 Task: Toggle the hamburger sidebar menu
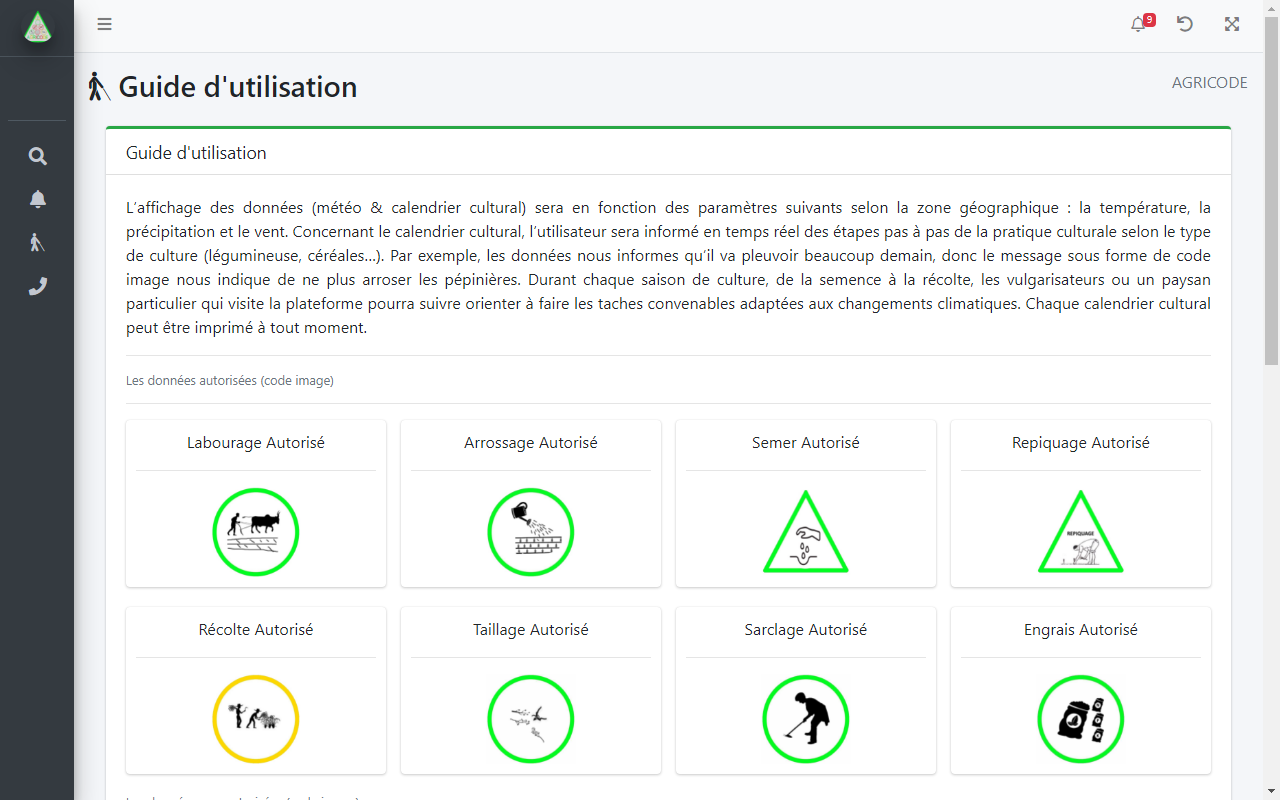click(x=104, y=25)
